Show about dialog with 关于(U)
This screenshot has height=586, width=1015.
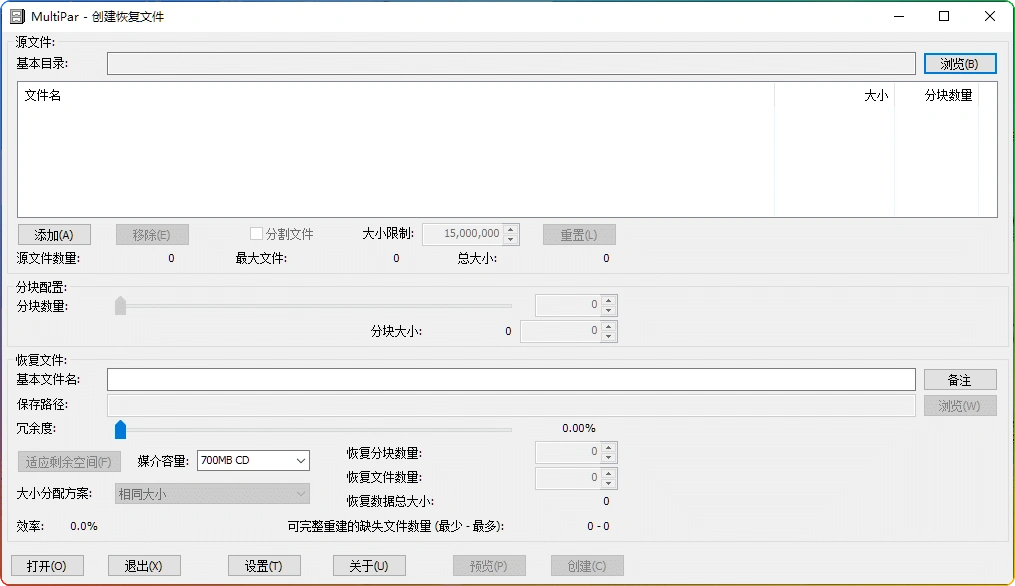[x=369, y=565]
